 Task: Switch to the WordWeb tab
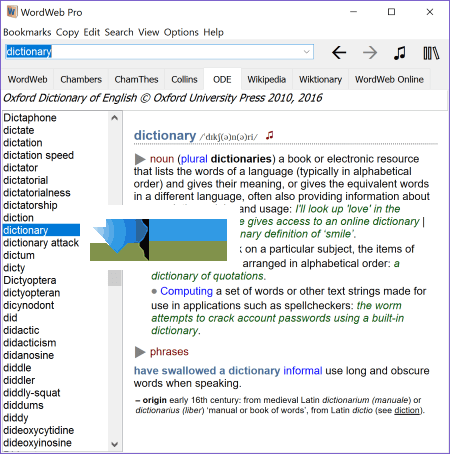[28, 79]
